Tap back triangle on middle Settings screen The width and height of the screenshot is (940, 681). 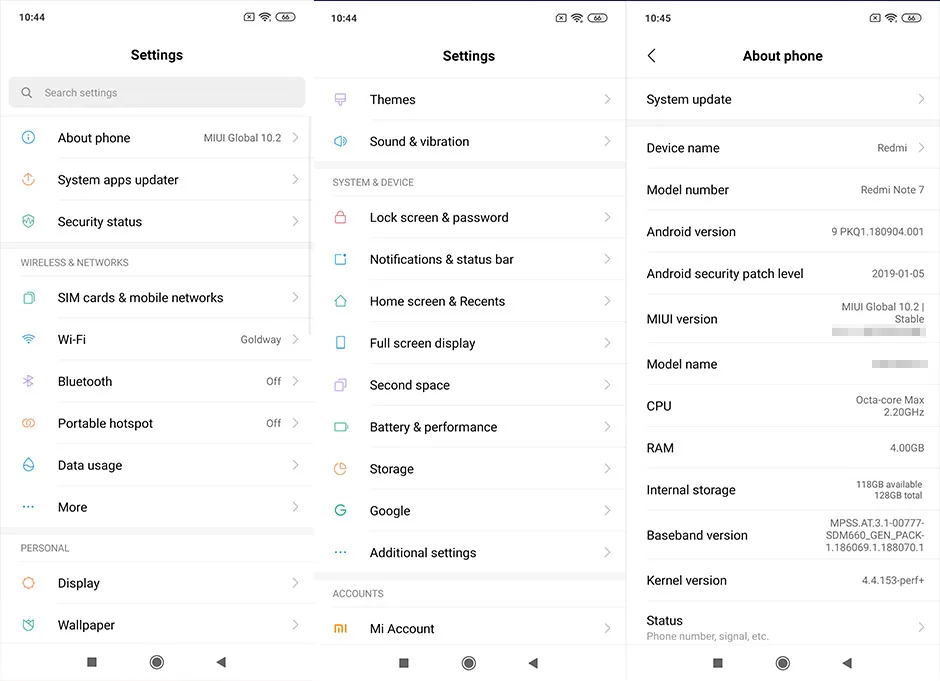click(x=534, y=663)
